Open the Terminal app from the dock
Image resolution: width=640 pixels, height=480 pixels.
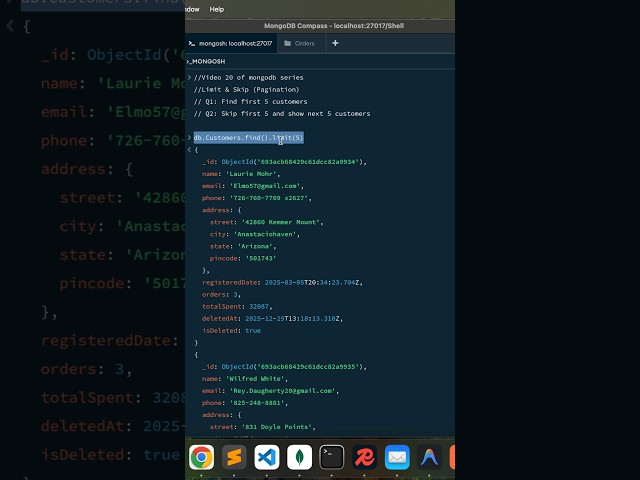332,457
